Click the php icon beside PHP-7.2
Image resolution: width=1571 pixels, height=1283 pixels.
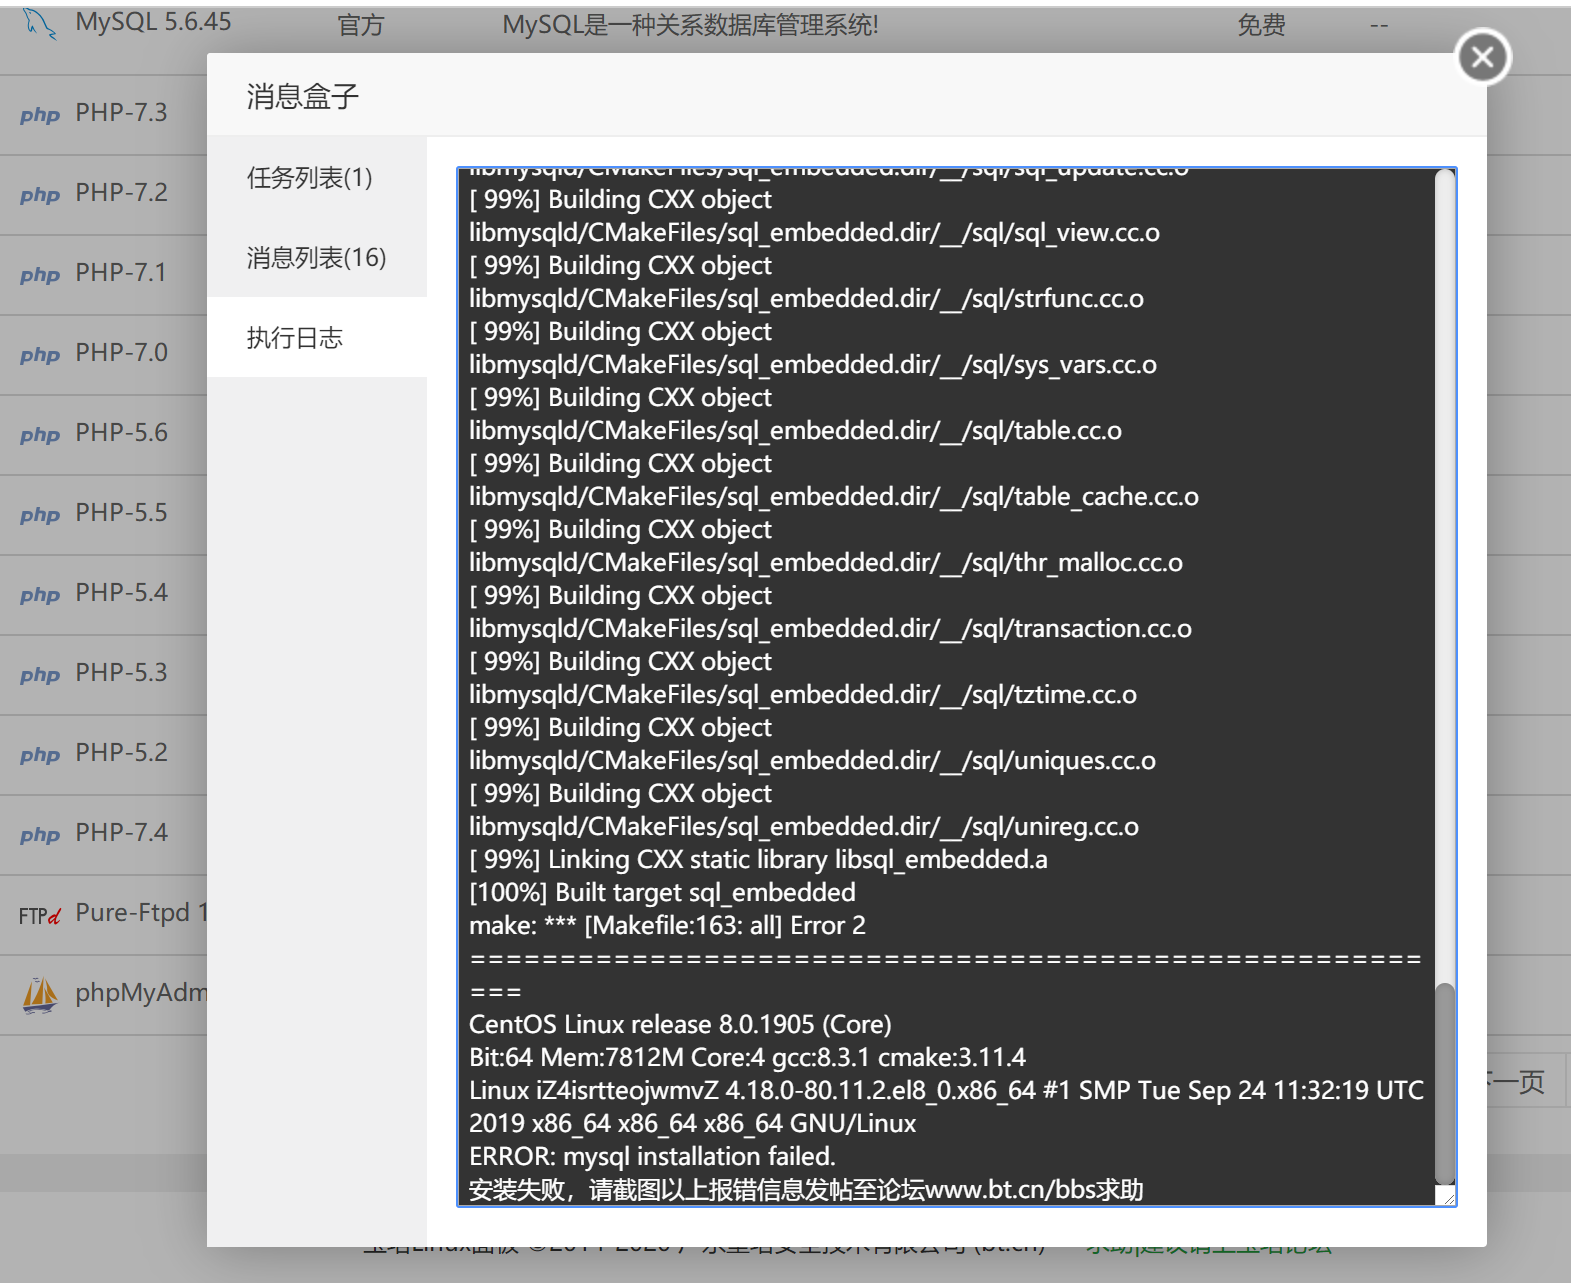(40, 195)
